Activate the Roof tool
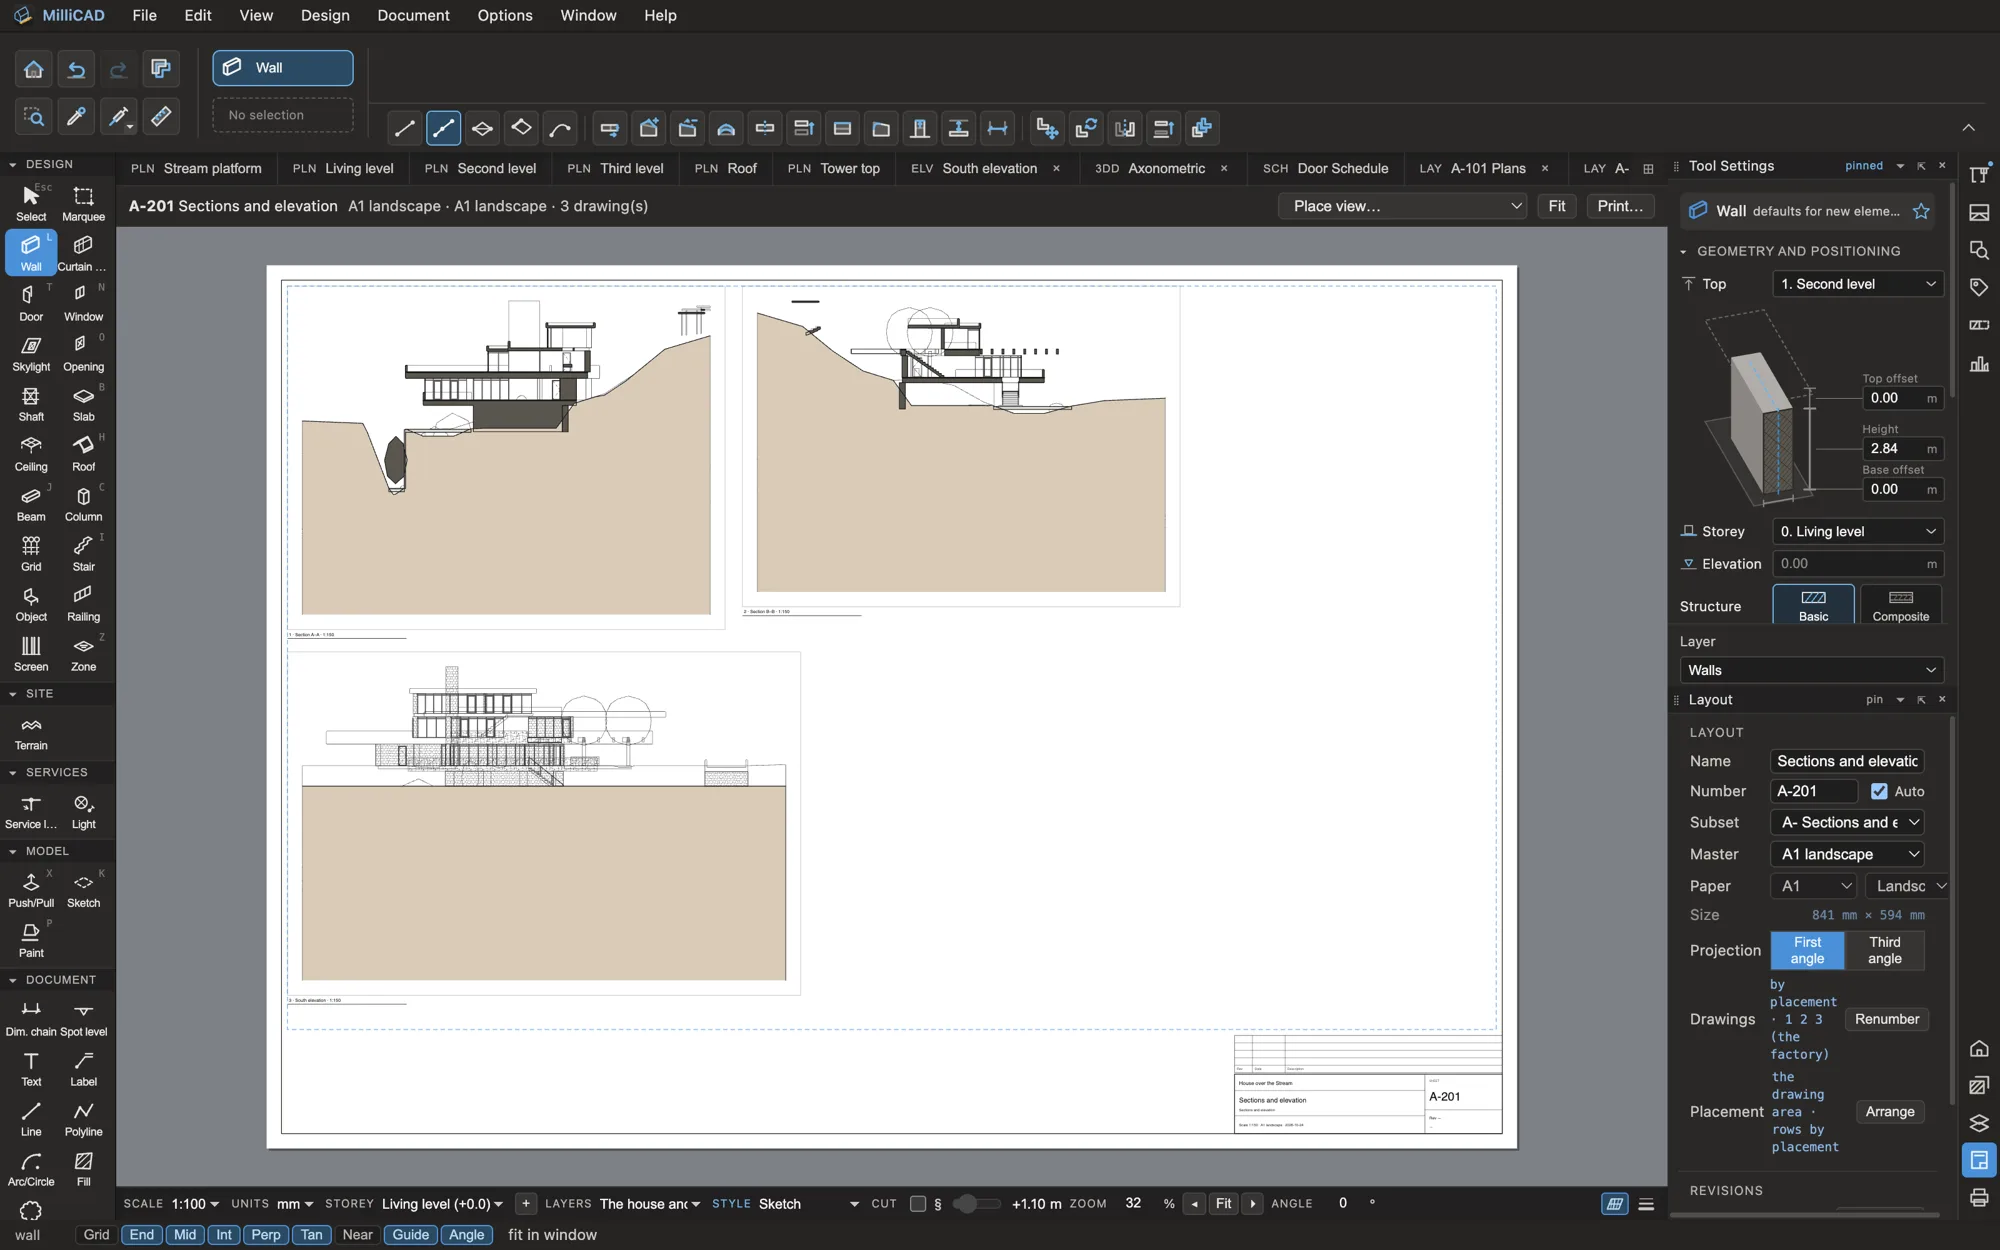The height and width of the screenshot is (1250, 2000). [83, 453]
